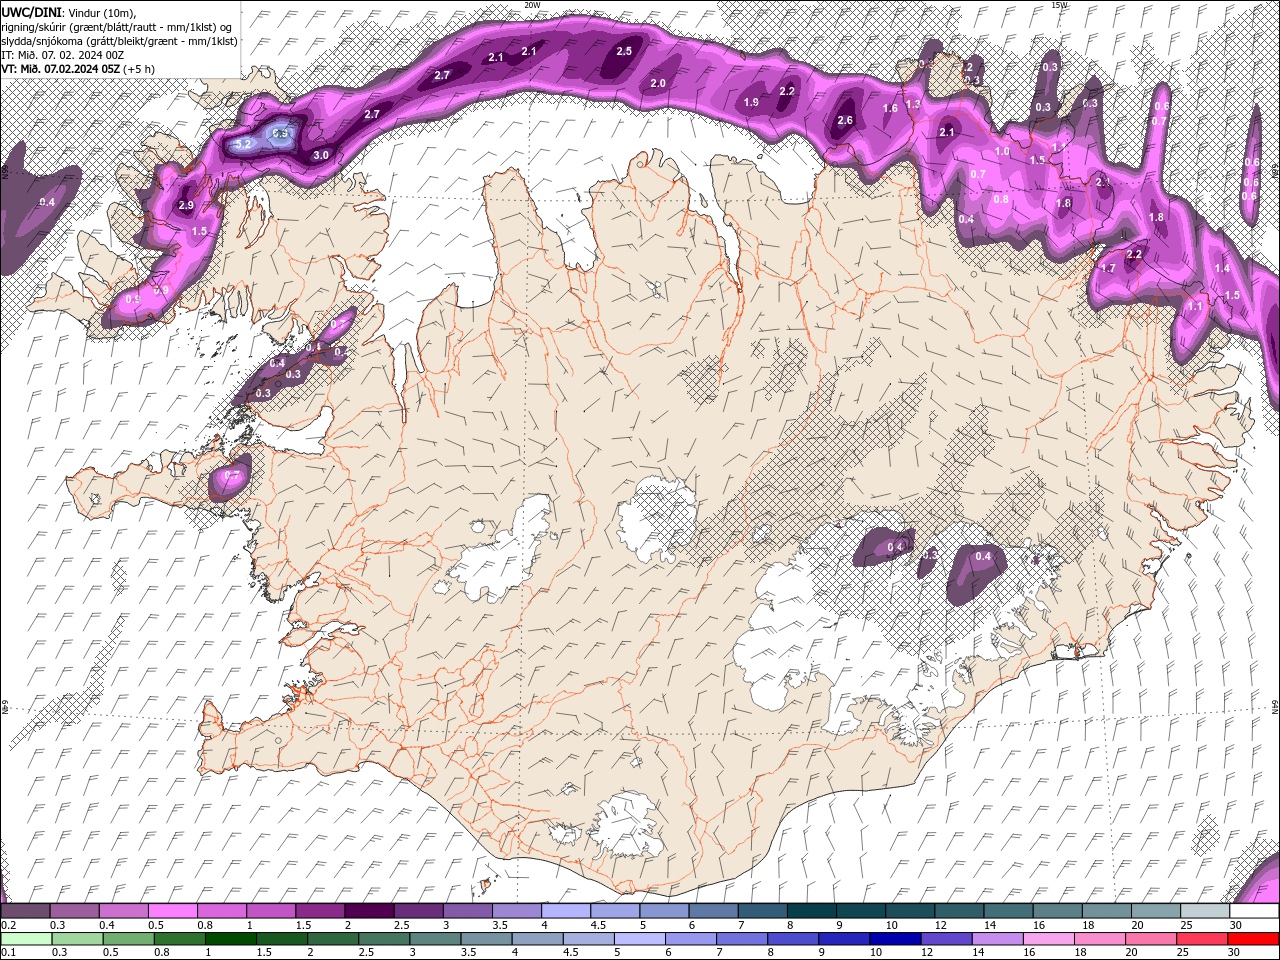Screen dimensions: 1280x960
Task: Pick the pale green first swatch in lower legend
Action: coord(26,939)
